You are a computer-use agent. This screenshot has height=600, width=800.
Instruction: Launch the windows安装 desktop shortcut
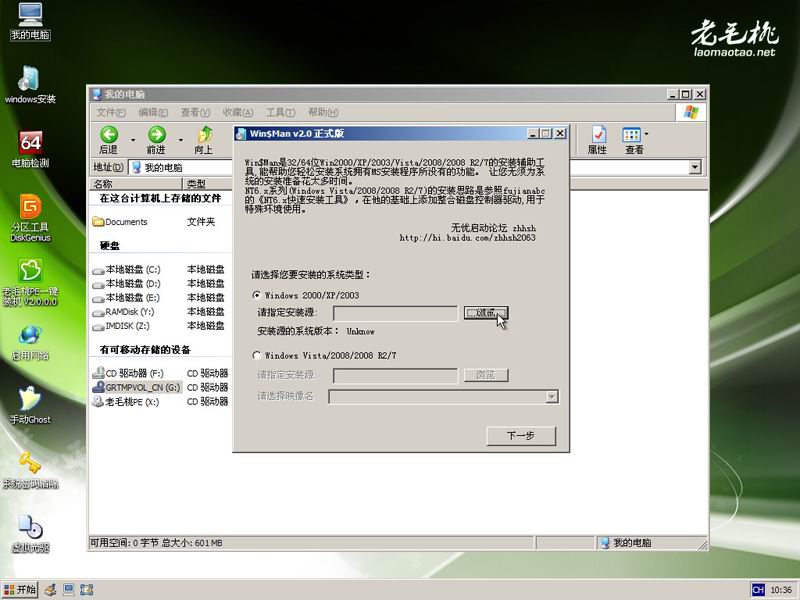[x=30, y=85]
